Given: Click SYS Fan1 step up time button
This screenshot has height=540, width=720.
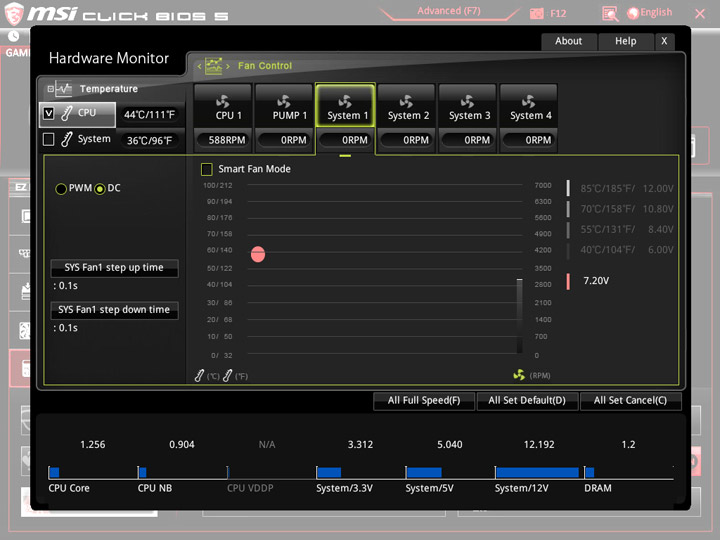Looking at the screenshot, I should point(114,268).
